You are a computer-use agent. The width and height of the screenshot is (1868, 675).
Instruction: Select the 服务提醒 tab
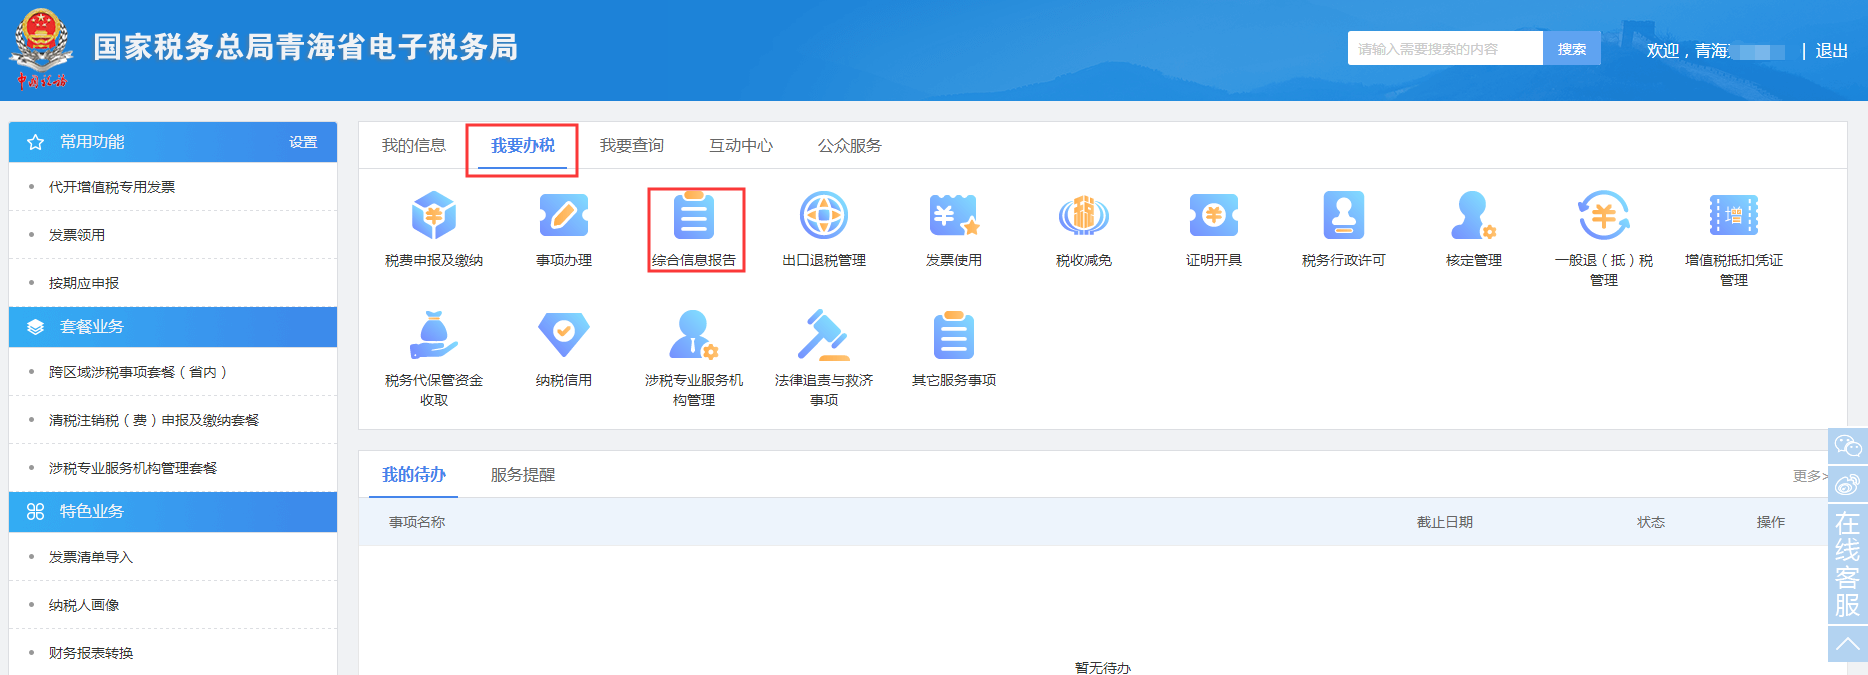pos(523,475)
